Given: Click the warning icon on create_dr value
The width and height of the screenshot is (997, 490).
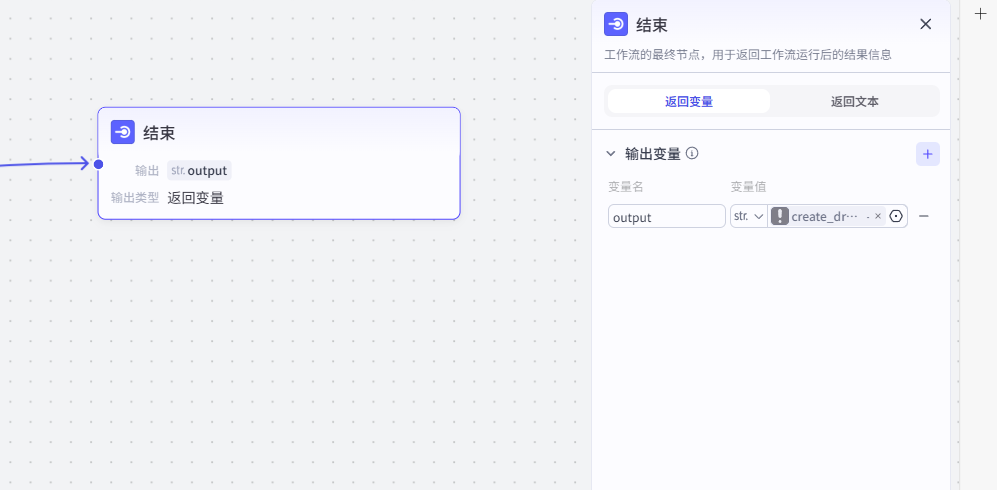Looking at the screenshot, I should pyautogui.click(x=780, y=216).
